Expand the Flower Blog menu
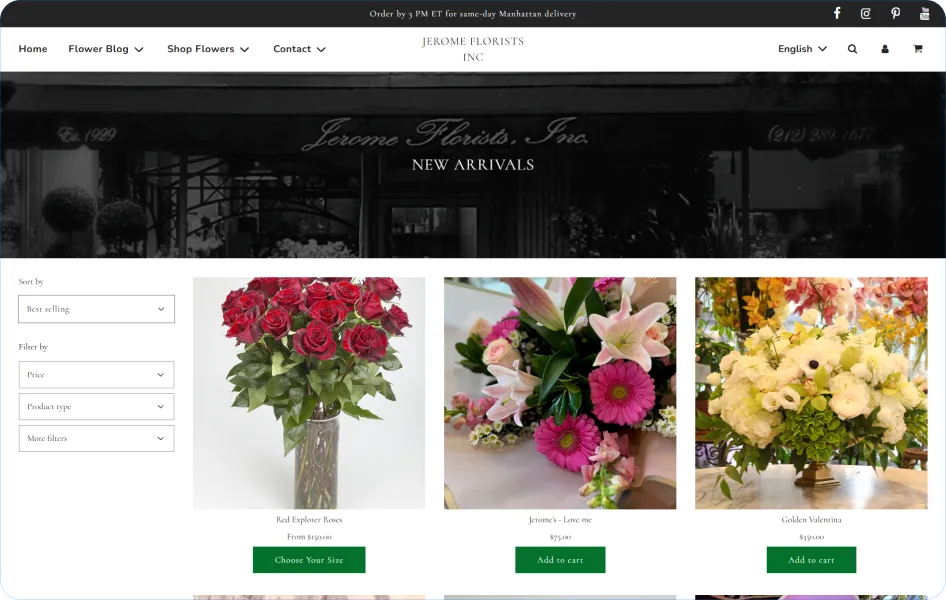 (x=106, y=49)
